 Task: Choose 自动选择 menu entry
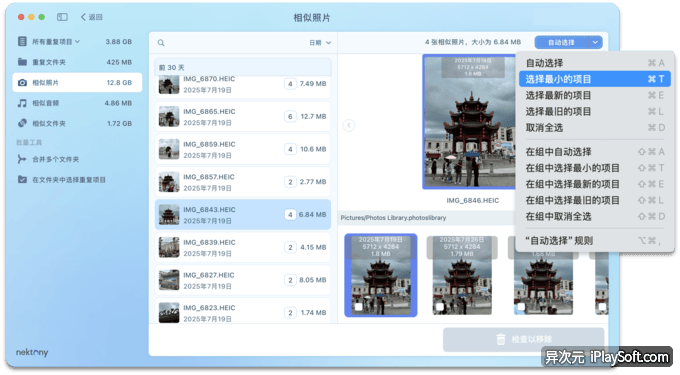595,63
